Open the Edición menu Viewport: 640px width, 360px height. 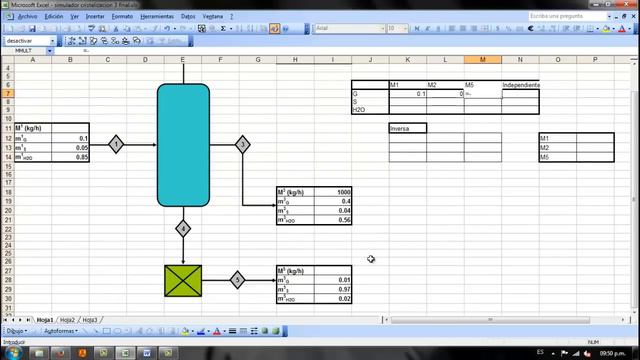[x=53, y=16]
